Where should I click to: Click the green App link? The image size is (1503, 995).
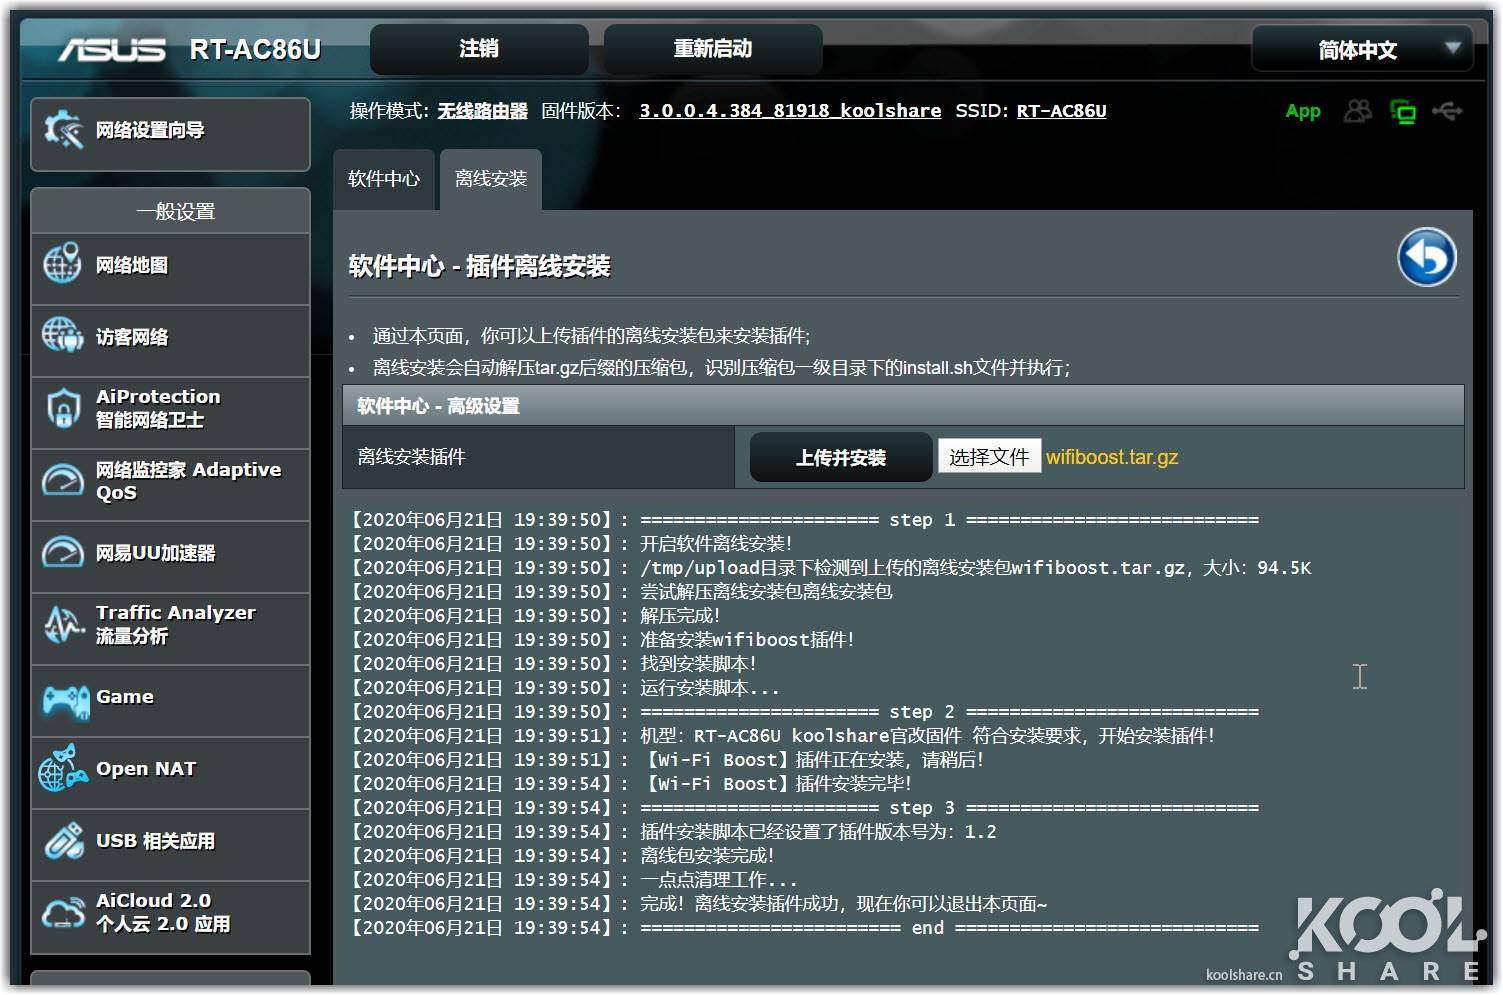[x=1303, y=111]
